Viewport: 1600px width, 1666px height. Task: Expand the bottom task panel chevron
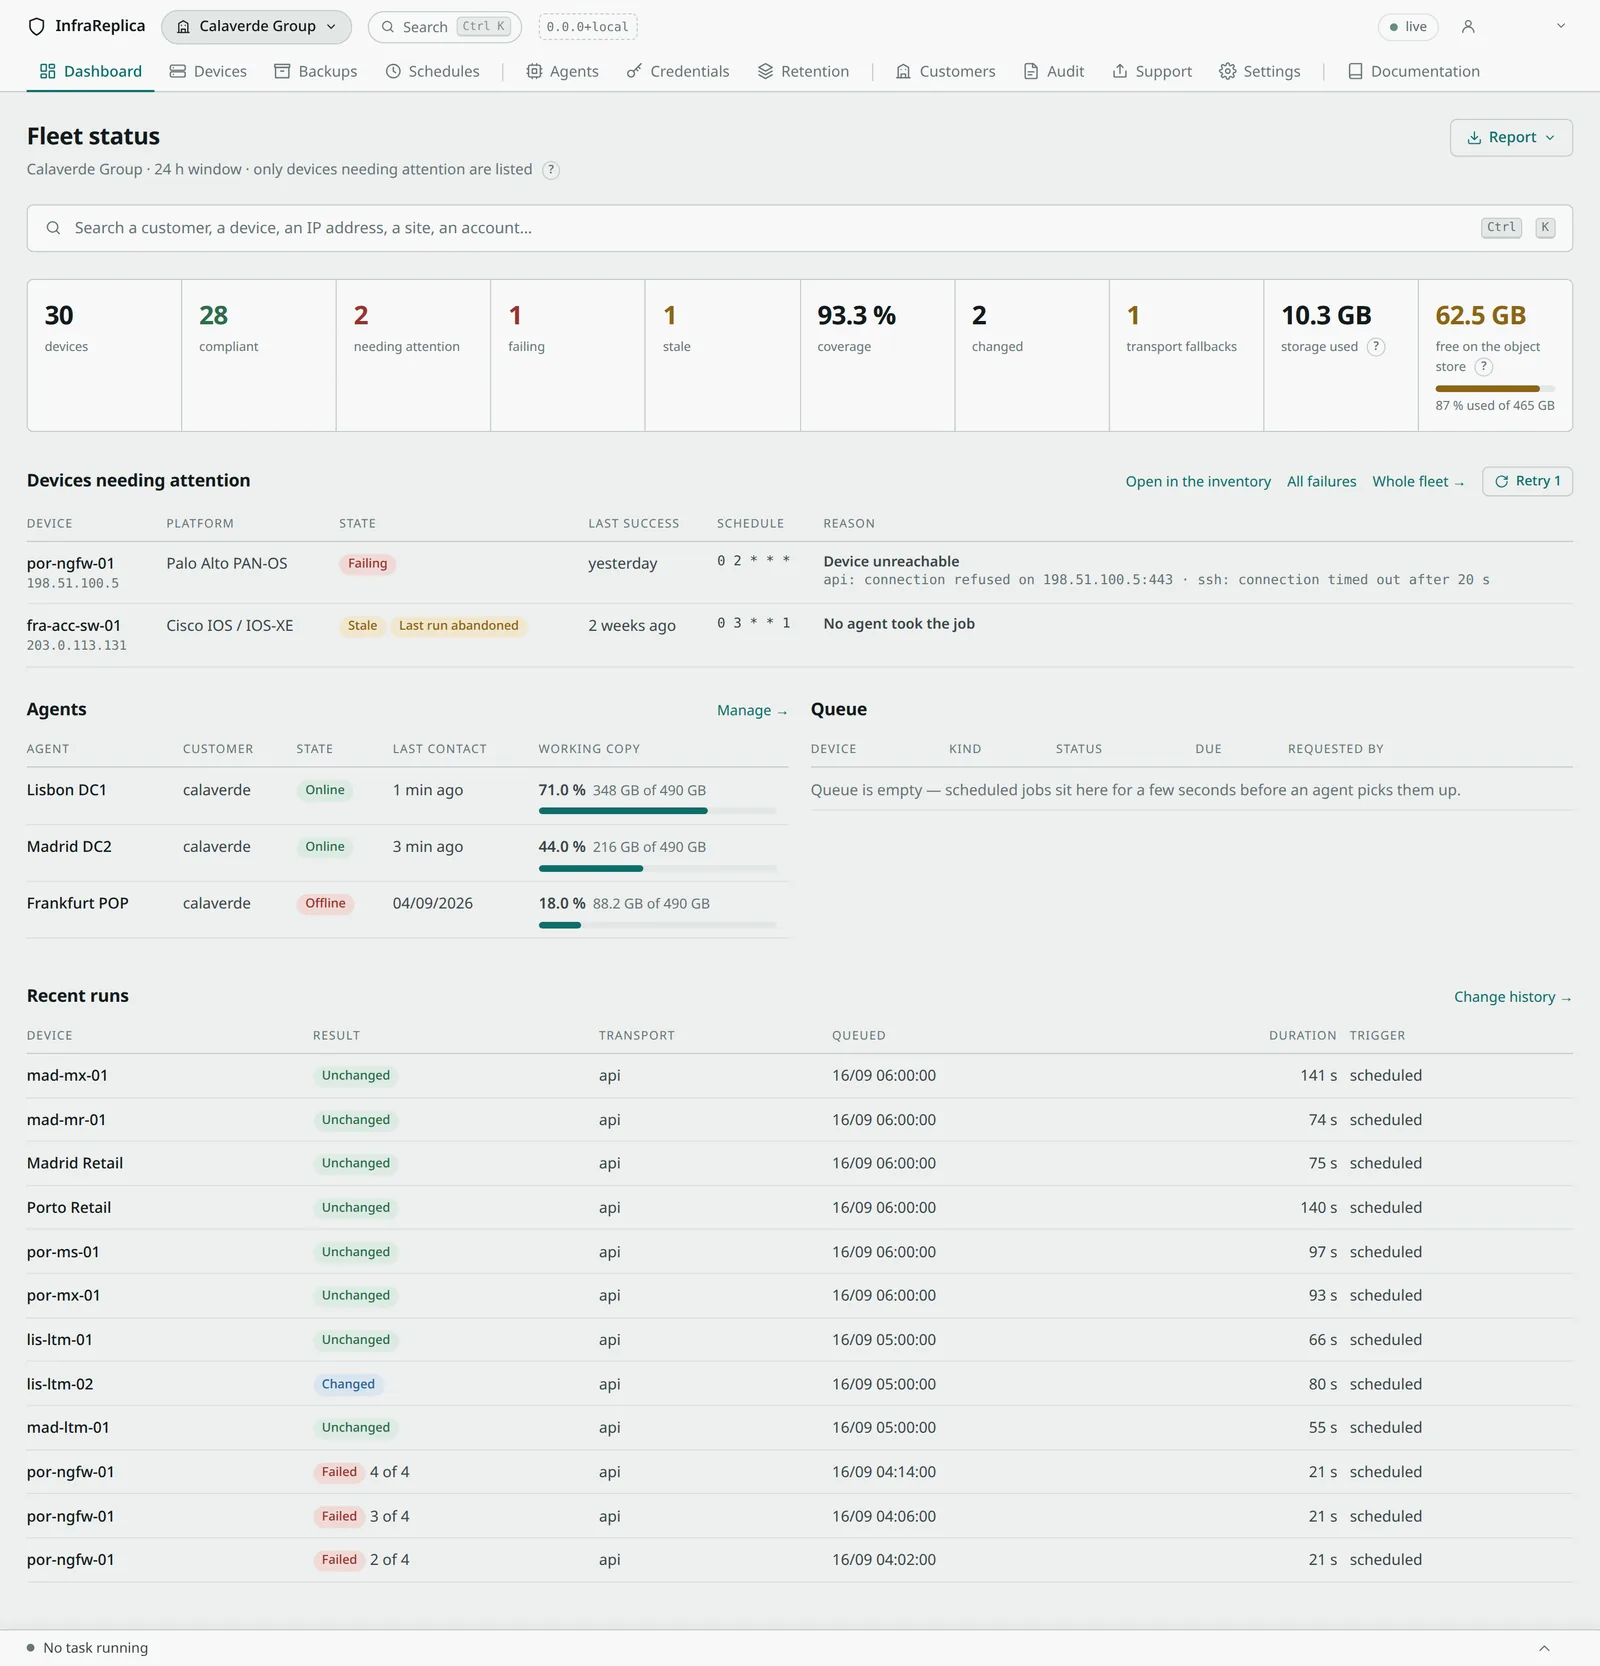click(1544, 1648)
